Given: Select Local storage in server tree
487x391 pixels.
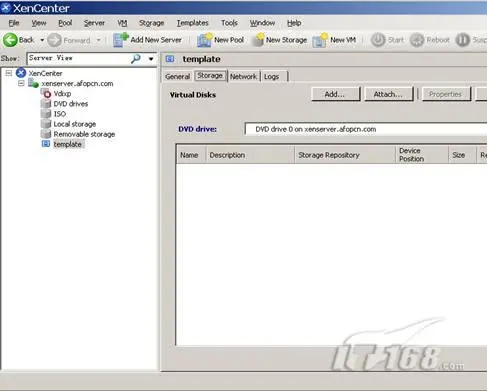Looking at the screenshot, I should tap(75, 124).
